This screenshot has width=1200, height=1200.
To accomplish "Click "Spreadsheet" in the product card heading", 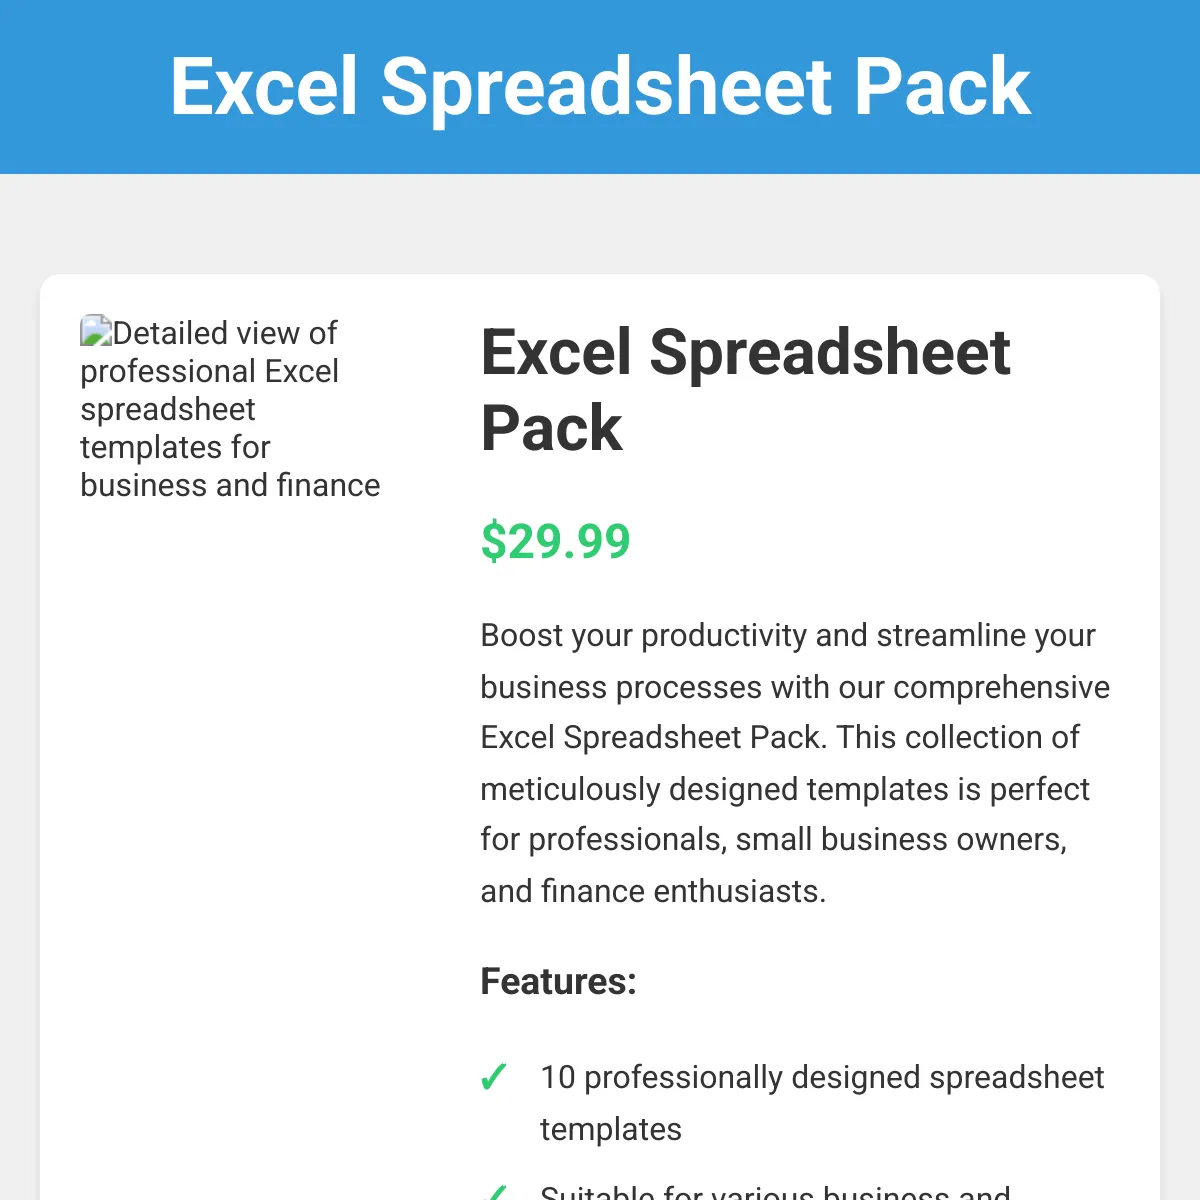I will tap(829, 353).
